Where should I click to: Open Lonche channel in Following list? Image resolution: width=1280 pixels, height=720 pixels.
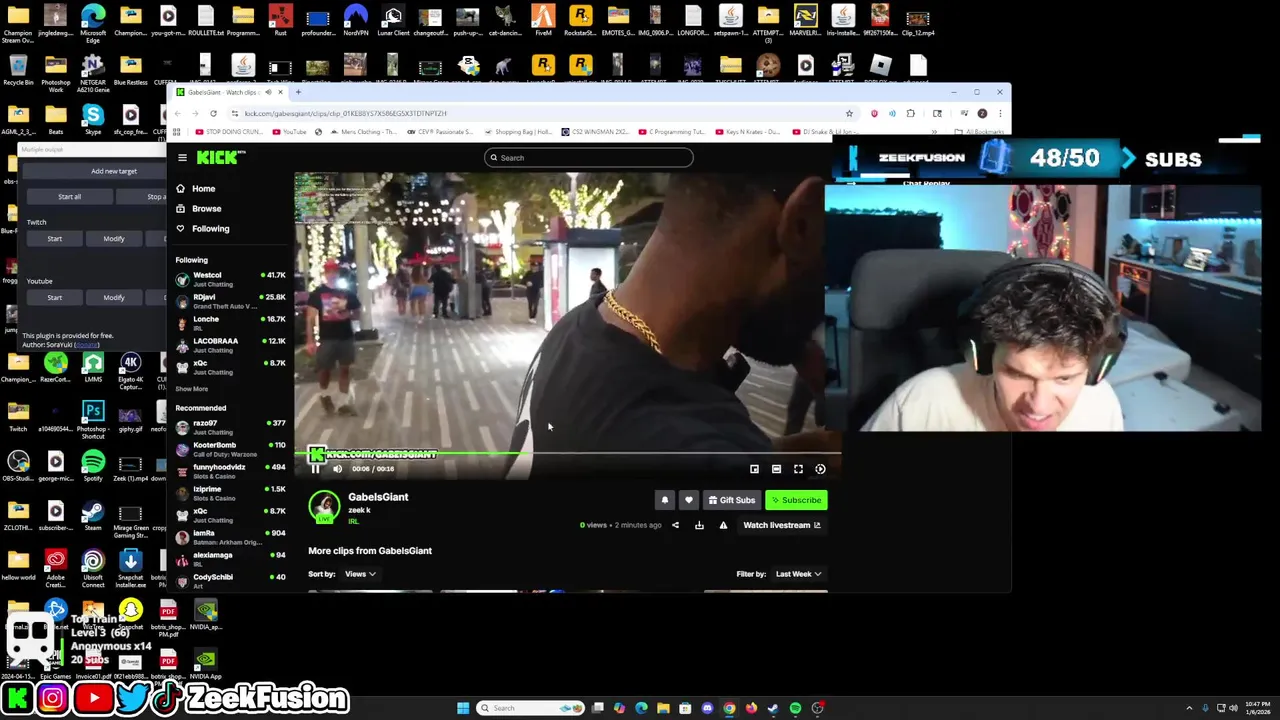click(230, 323)
